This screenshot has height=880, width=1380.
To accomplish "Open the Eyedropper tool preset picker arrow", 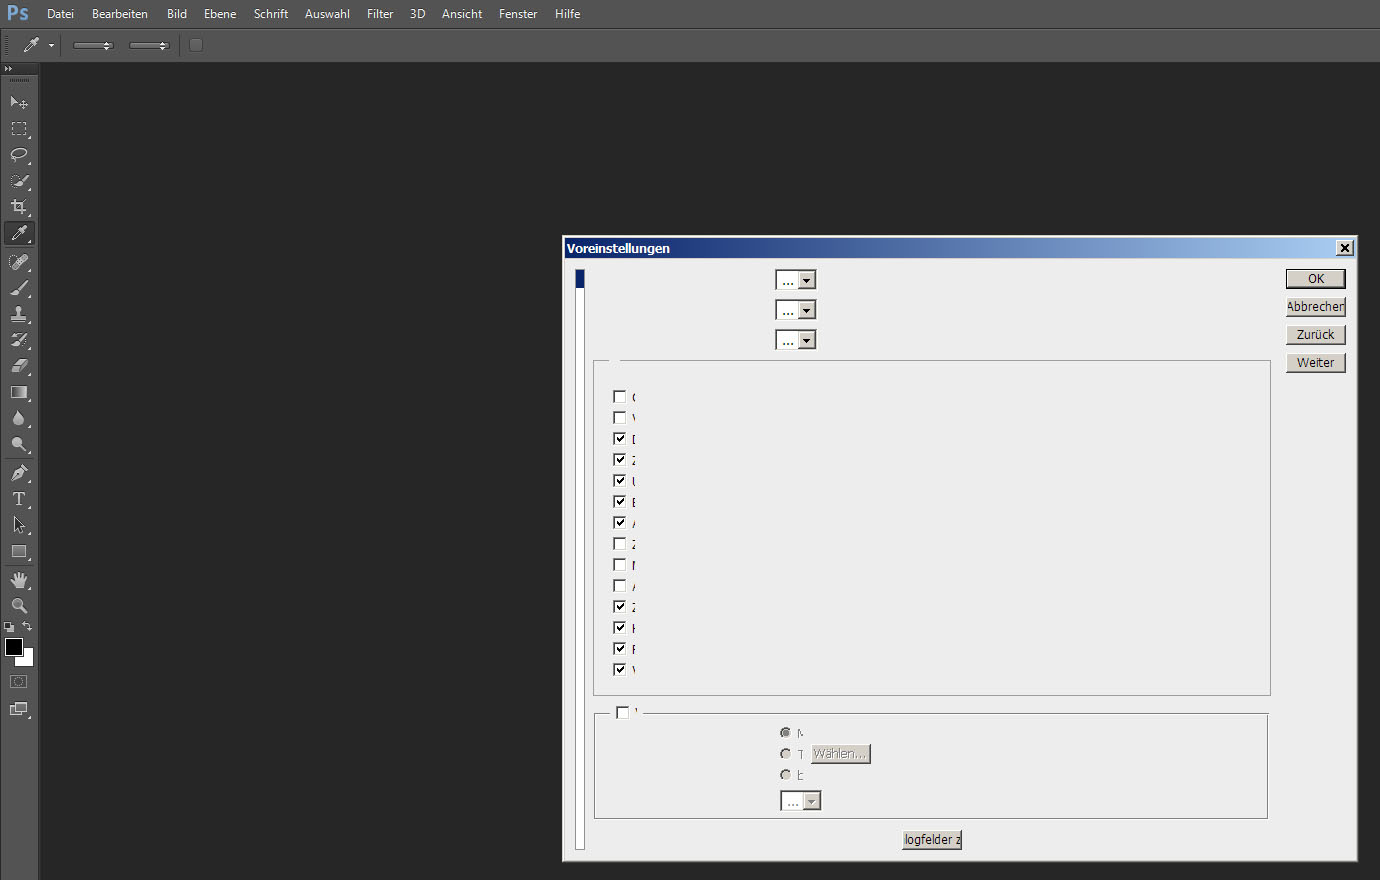I will 51,46.
